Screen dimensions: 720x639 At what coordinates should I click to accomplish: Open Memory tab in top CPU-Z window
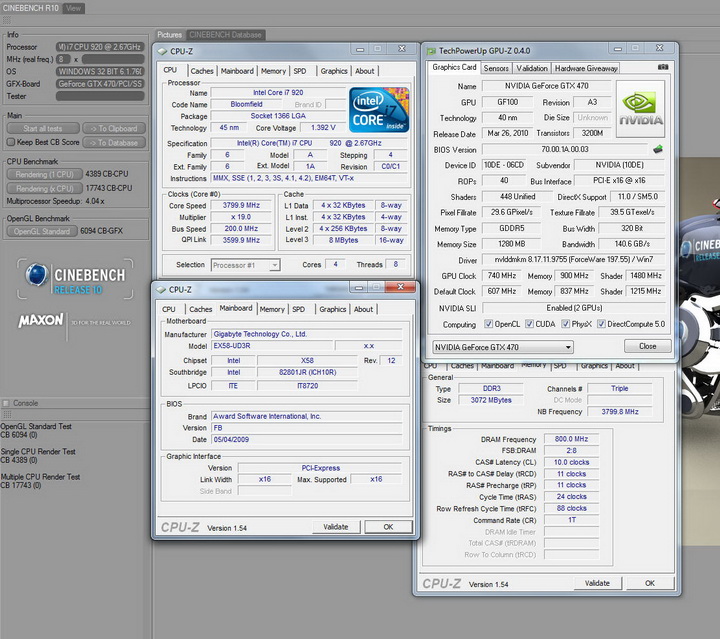point(273,71)
